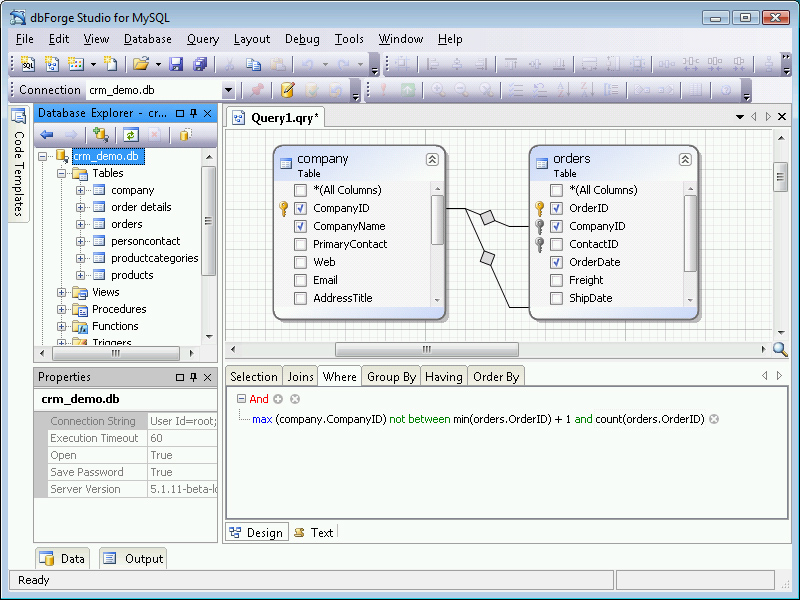Remove And group with its x icon
This screenshot has height=600, width=800.
click(295, 399)
